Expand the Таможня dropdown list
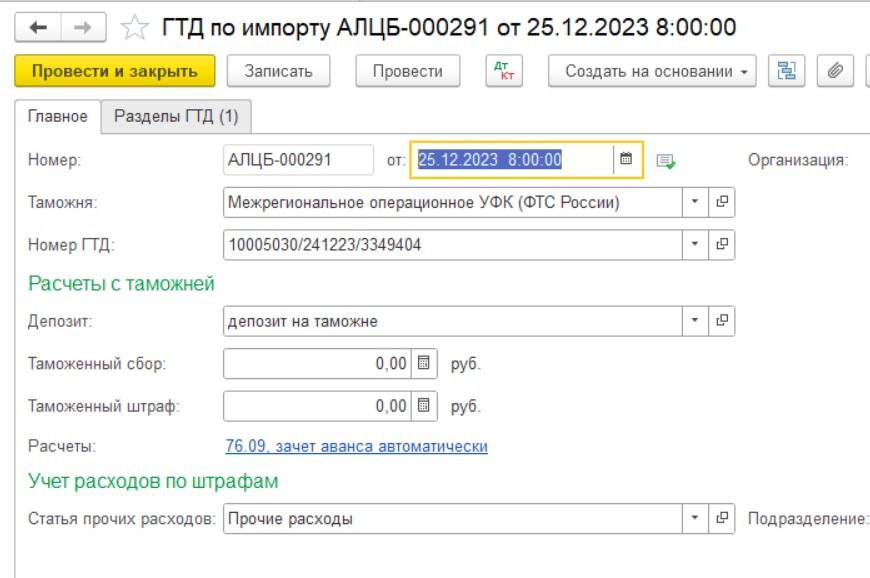This screenshot has height=578, width=870. click(x=696, y=202)
